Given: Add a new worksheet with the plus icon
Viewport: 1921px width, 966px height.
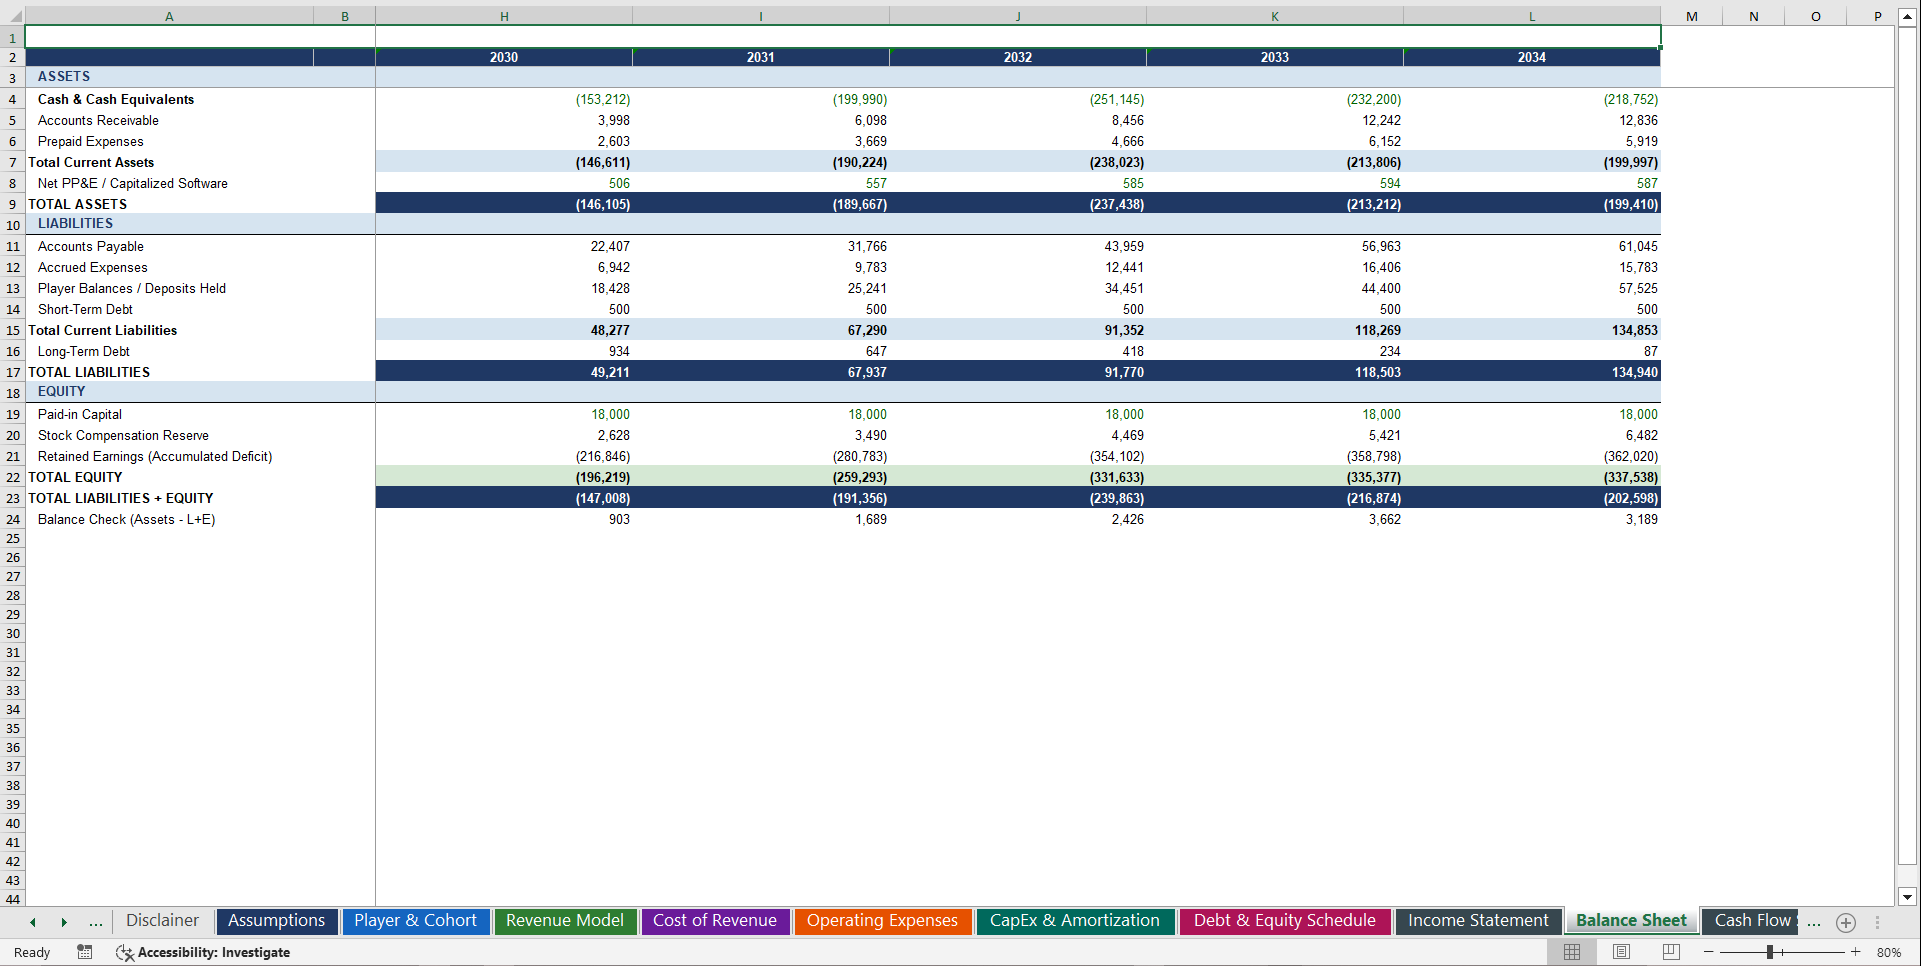Looking at the screenshot, I should point(1846,922).
